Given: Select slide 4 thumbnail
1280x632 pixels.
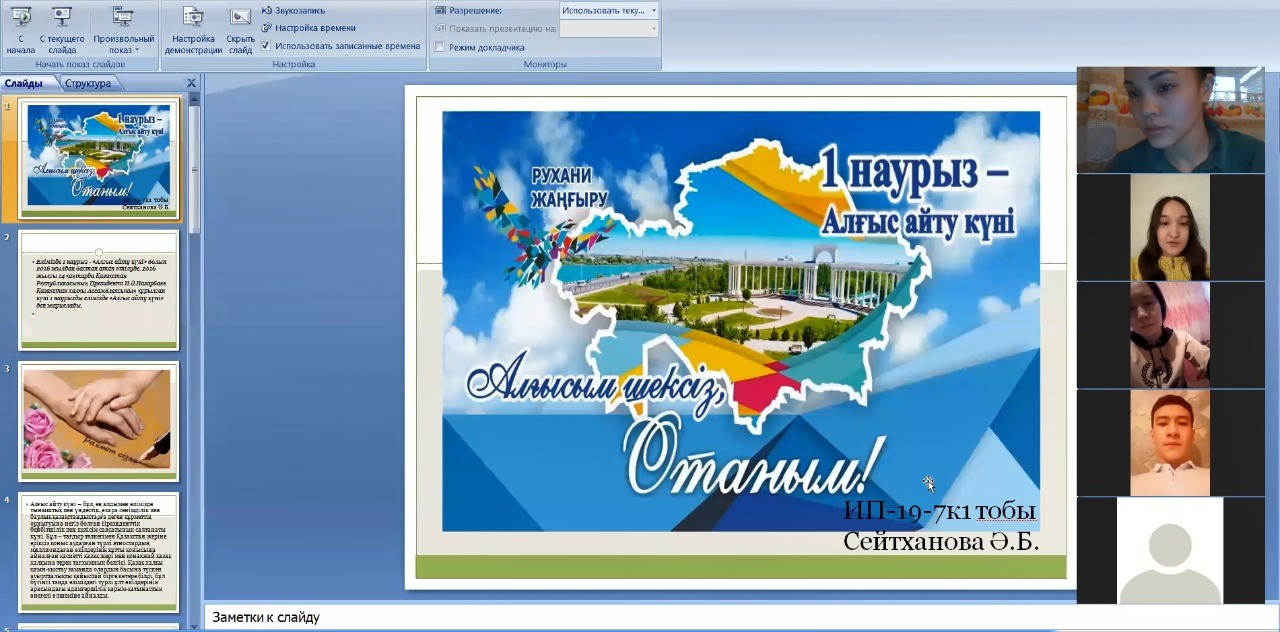Looking at the screenshot, I should point(98,552).
